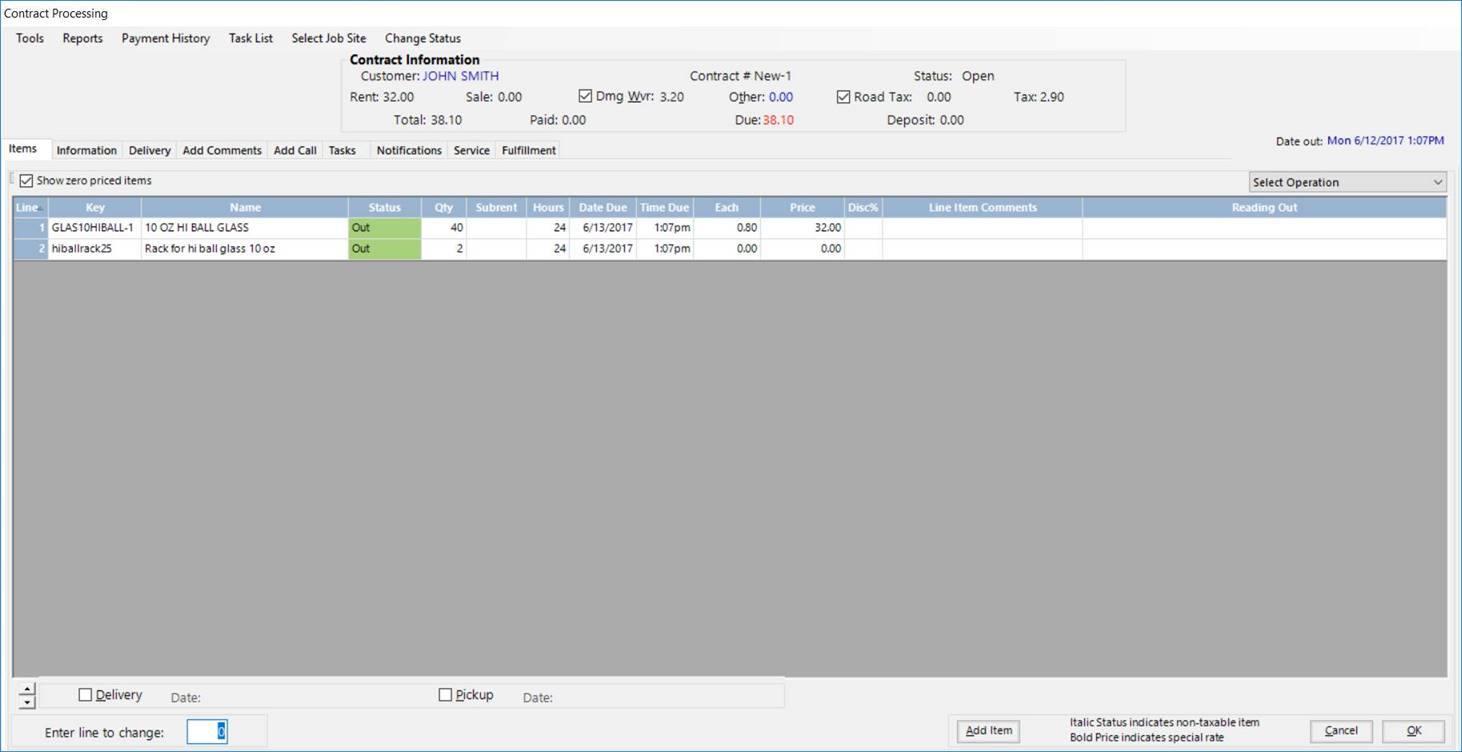Screen dimensions: 1462x752
Task: Enable the Pickup checkbox
Action: tap(445, 695)
